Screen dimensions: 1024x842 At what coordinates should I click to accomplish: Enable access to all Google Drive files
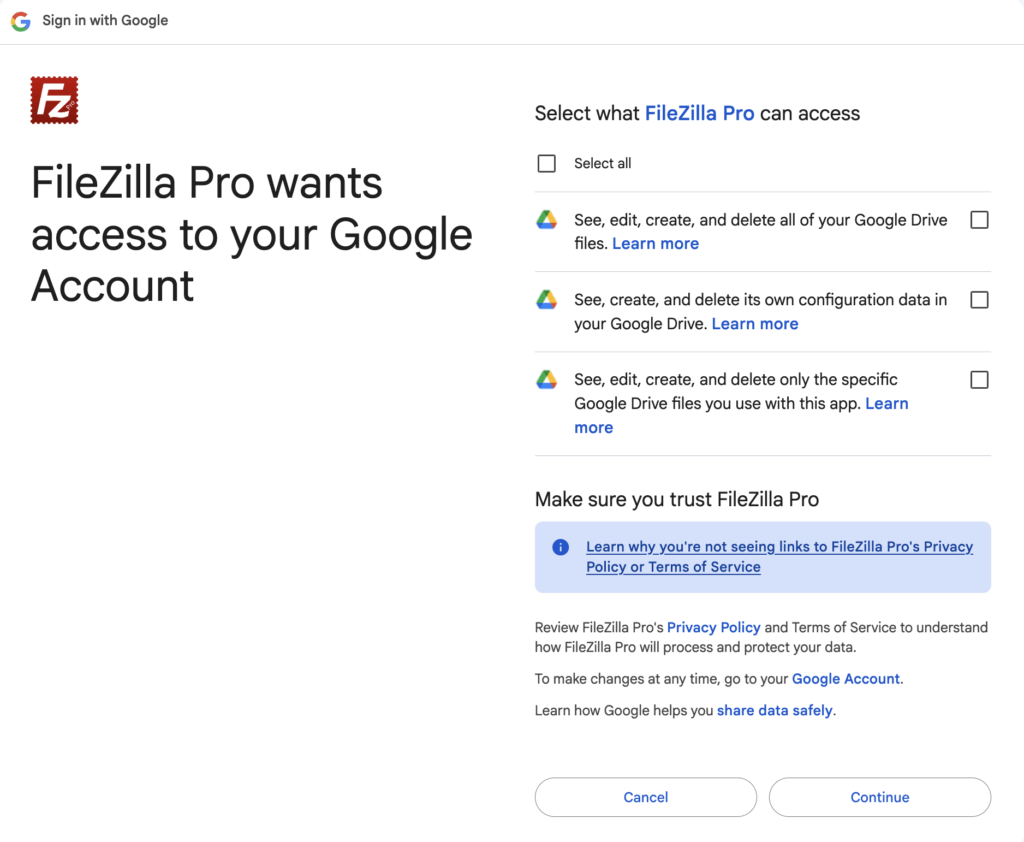coord(979,220)
